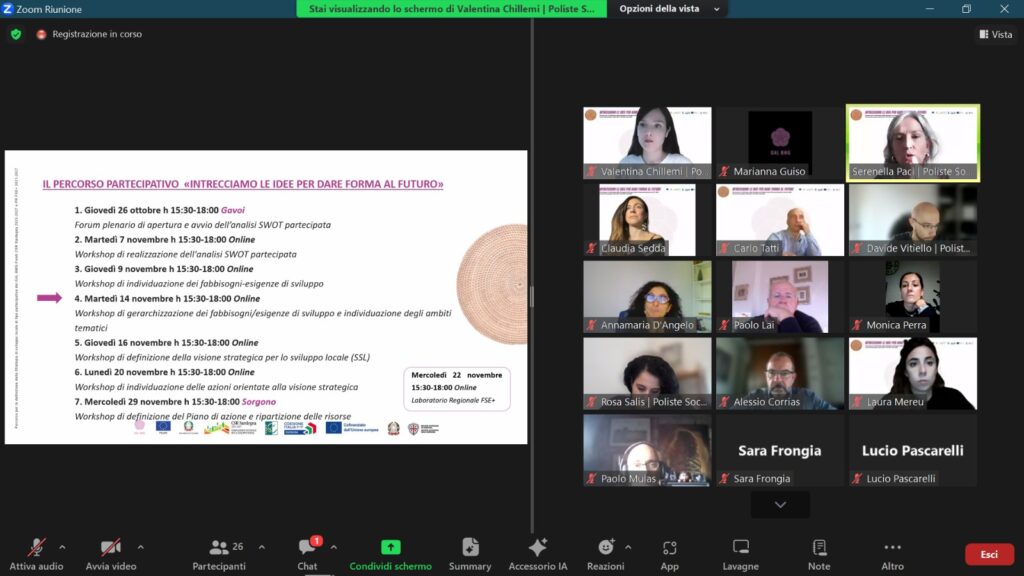The height and width of the screenshot is (576, 1024).
Task: Change layout with Vista button
Action: click(x=995, y=34)
